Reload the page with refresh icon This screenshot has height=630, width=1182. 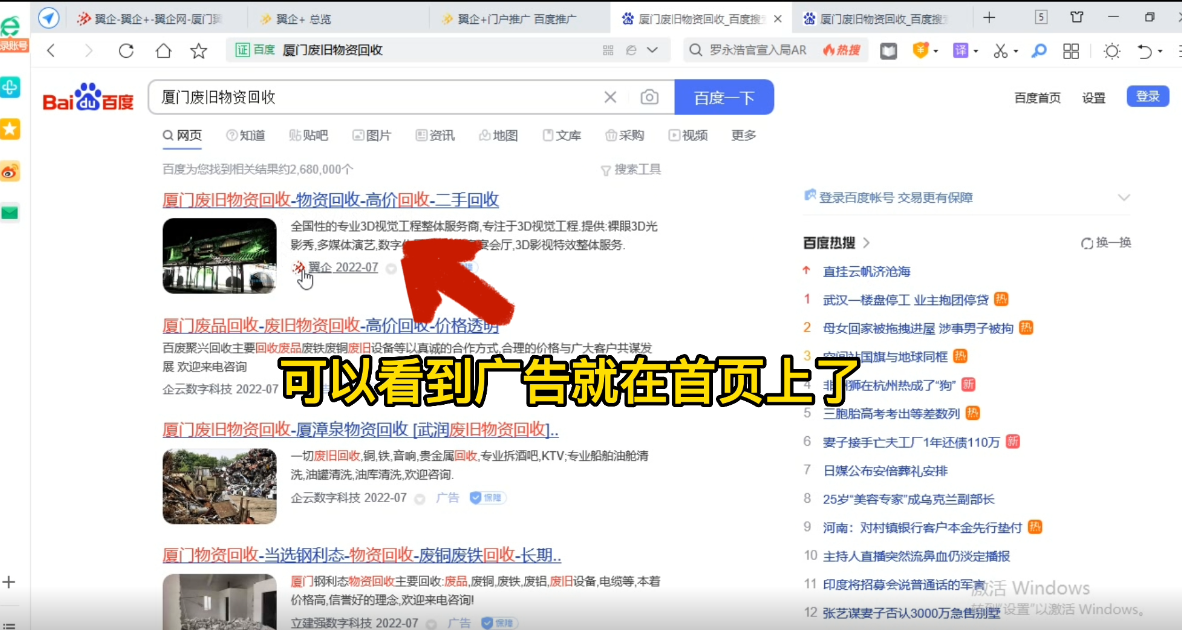coord(126,50)
